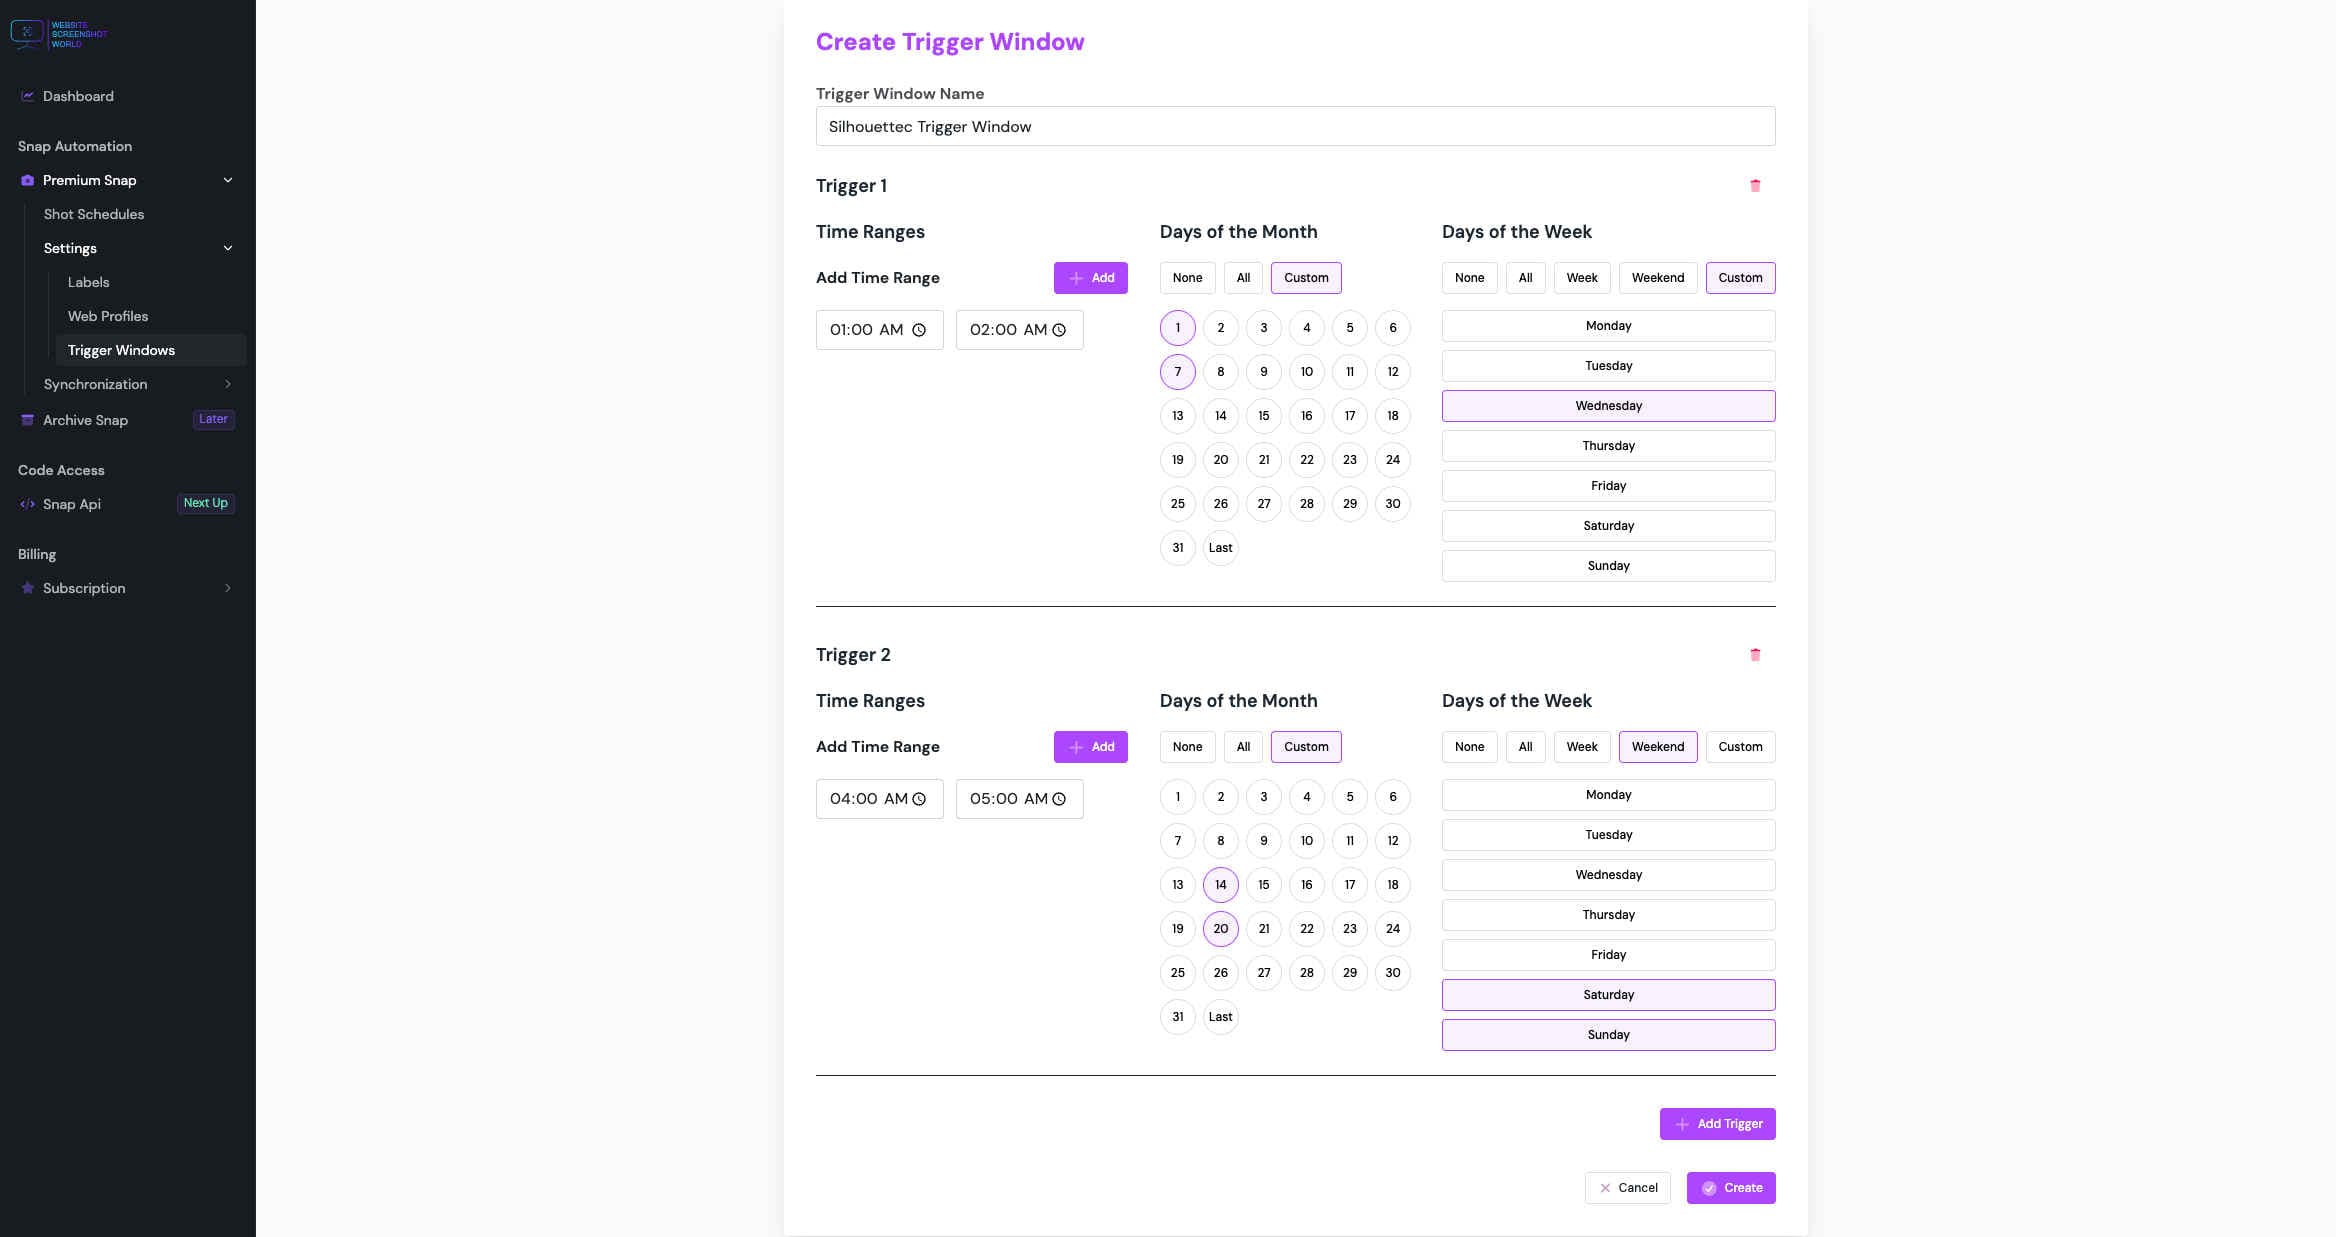Open clock picker on 01:00 AM field
The image size is (2336, 1237).
919,330
